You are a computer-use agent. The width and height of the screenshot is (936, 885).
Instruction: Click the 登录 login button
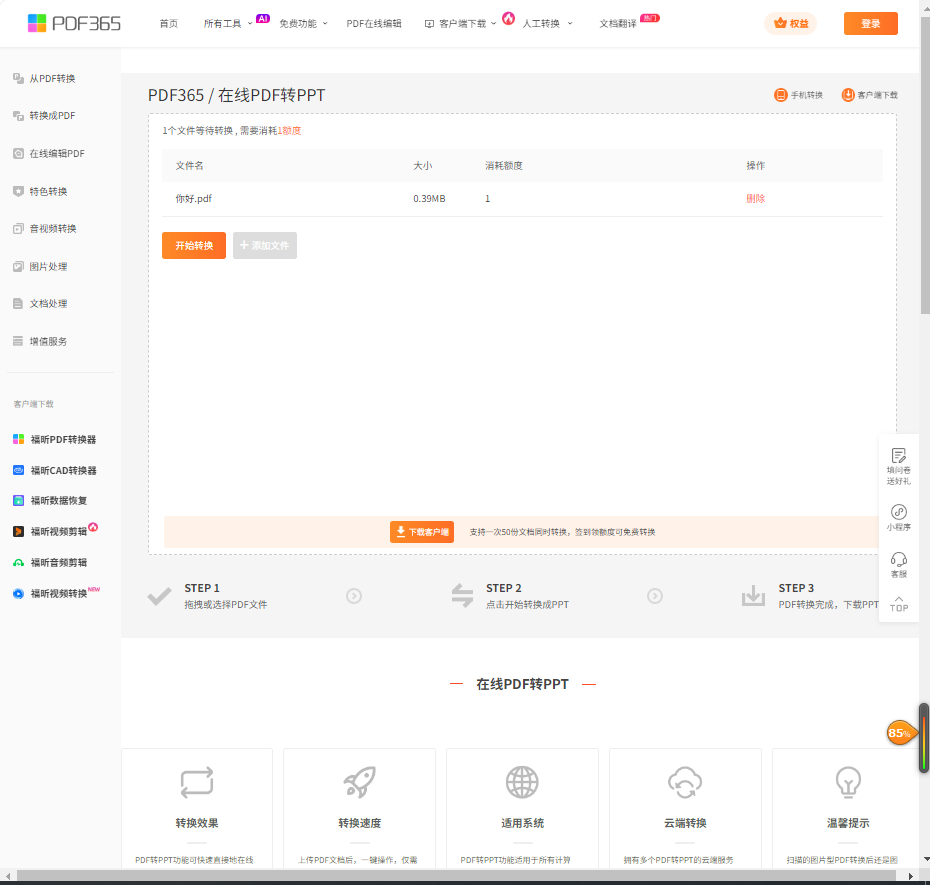click(x=870, y=23)
